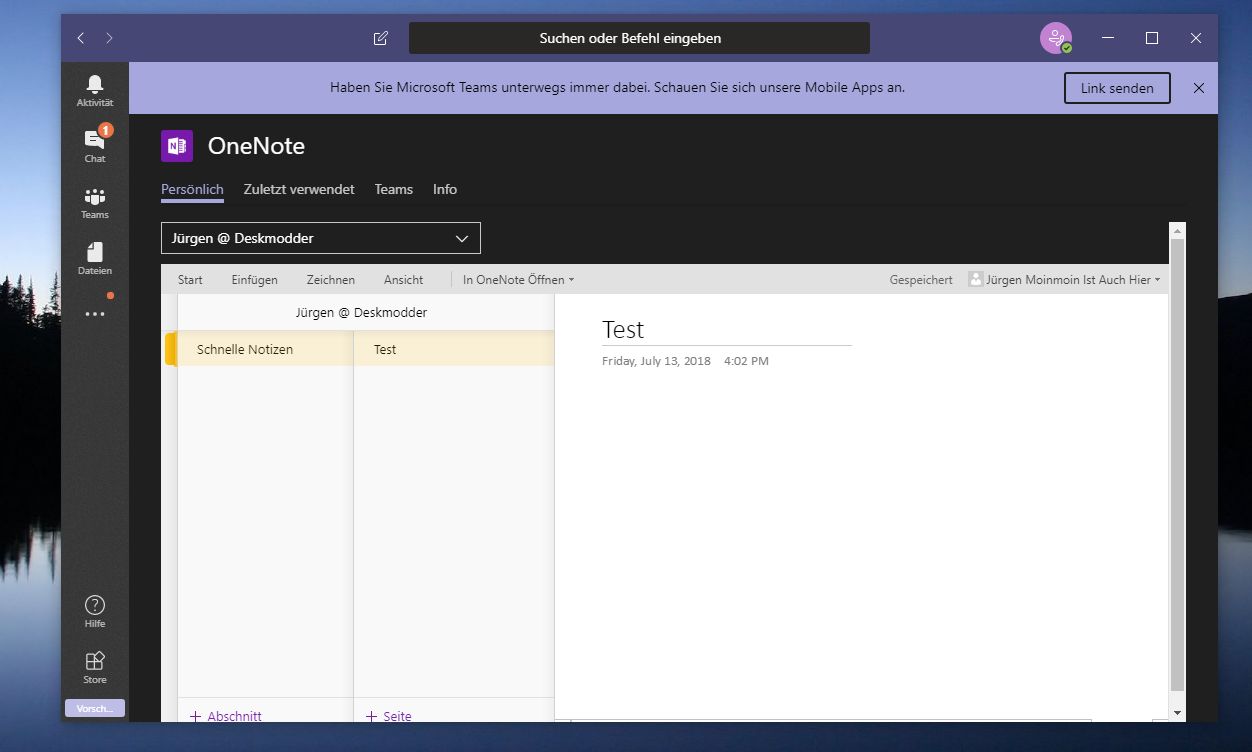Close the Teams window
This screenshot has width=1252, height=752.
pos(1196,38)
